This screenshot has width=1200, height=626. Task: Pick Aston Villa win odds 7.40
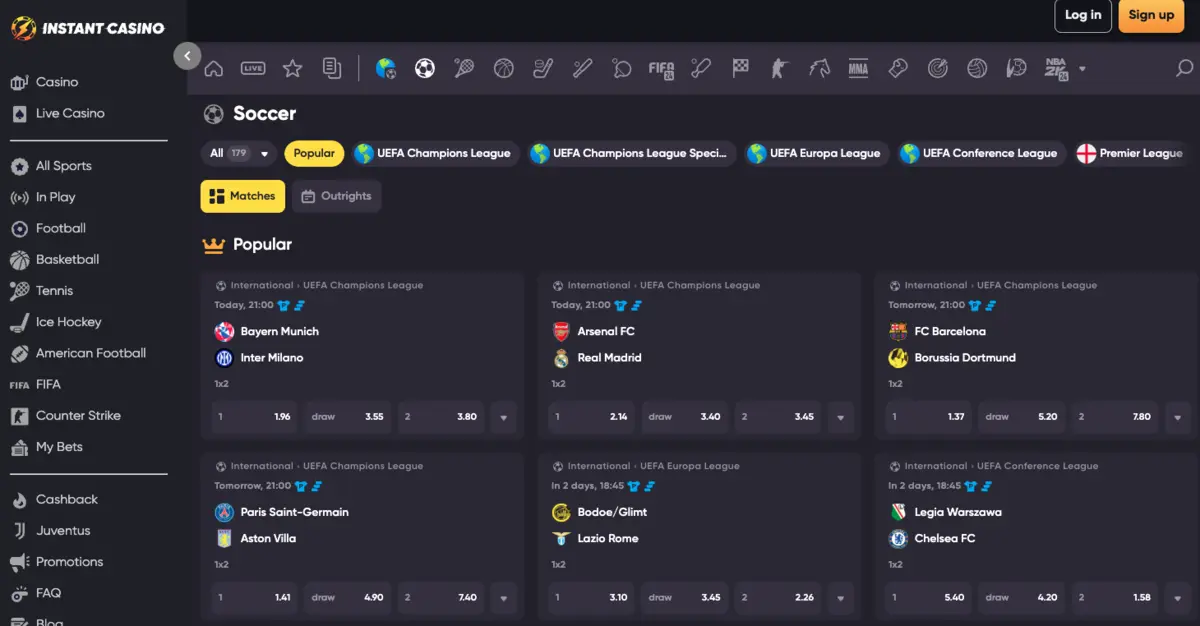point(441,598)
